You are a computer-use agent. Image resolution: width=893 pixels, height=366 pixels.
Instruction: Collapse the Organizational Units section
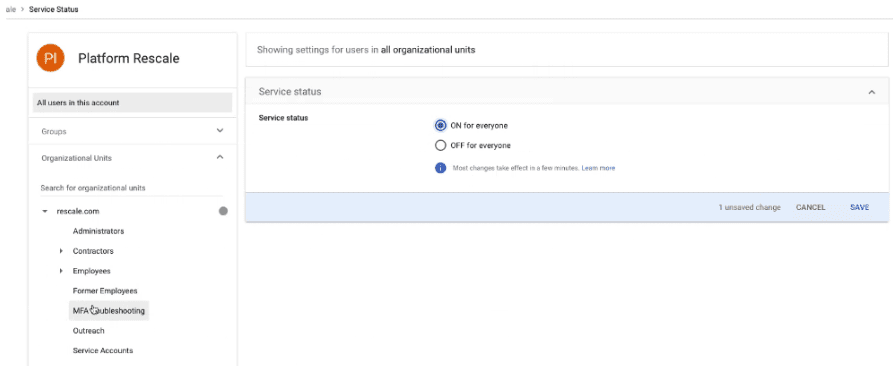coord(220,158)
